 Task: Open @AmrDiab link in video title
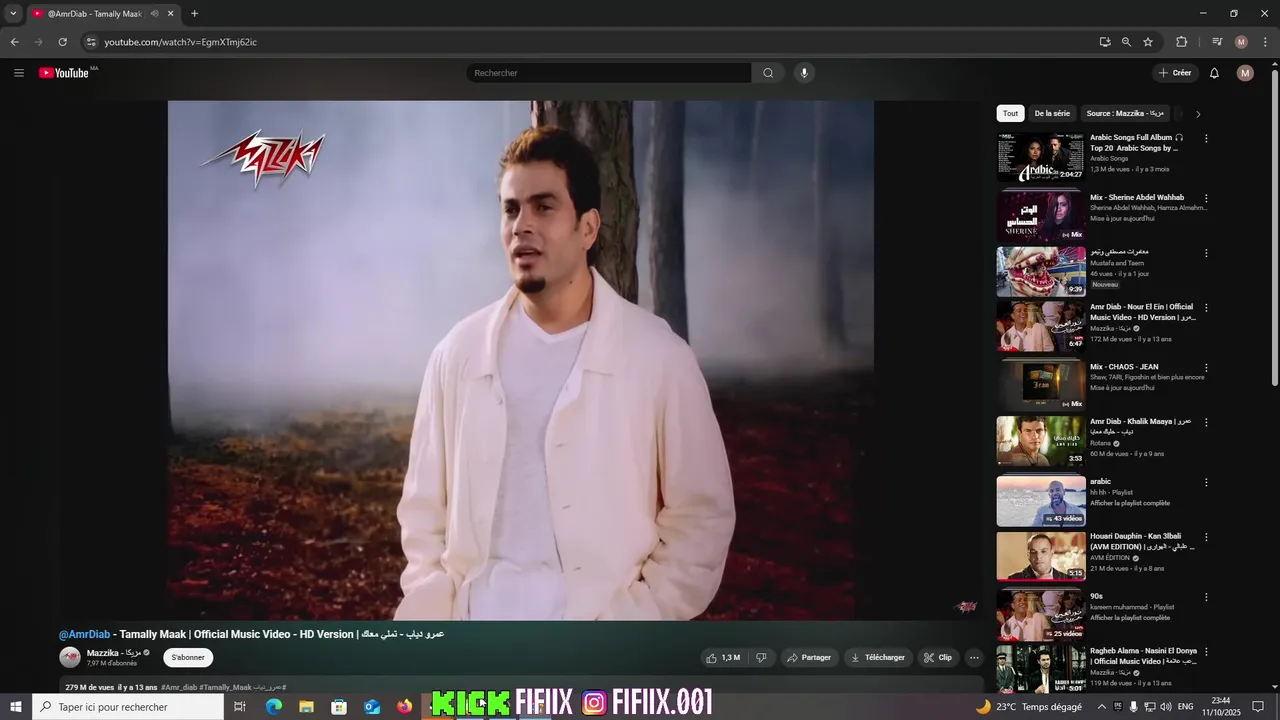point(84,634)
